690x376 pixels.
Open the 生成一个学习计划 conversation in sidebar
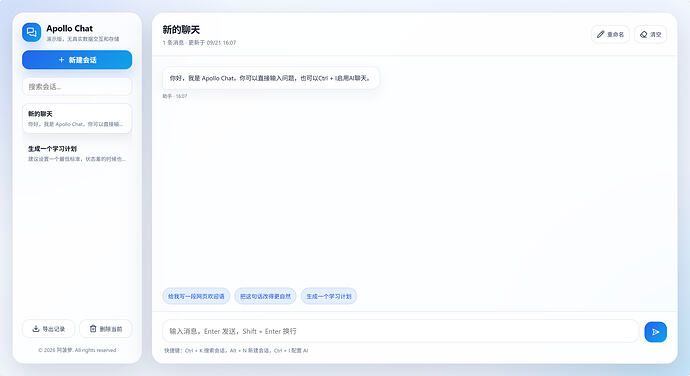click(77, 153)
